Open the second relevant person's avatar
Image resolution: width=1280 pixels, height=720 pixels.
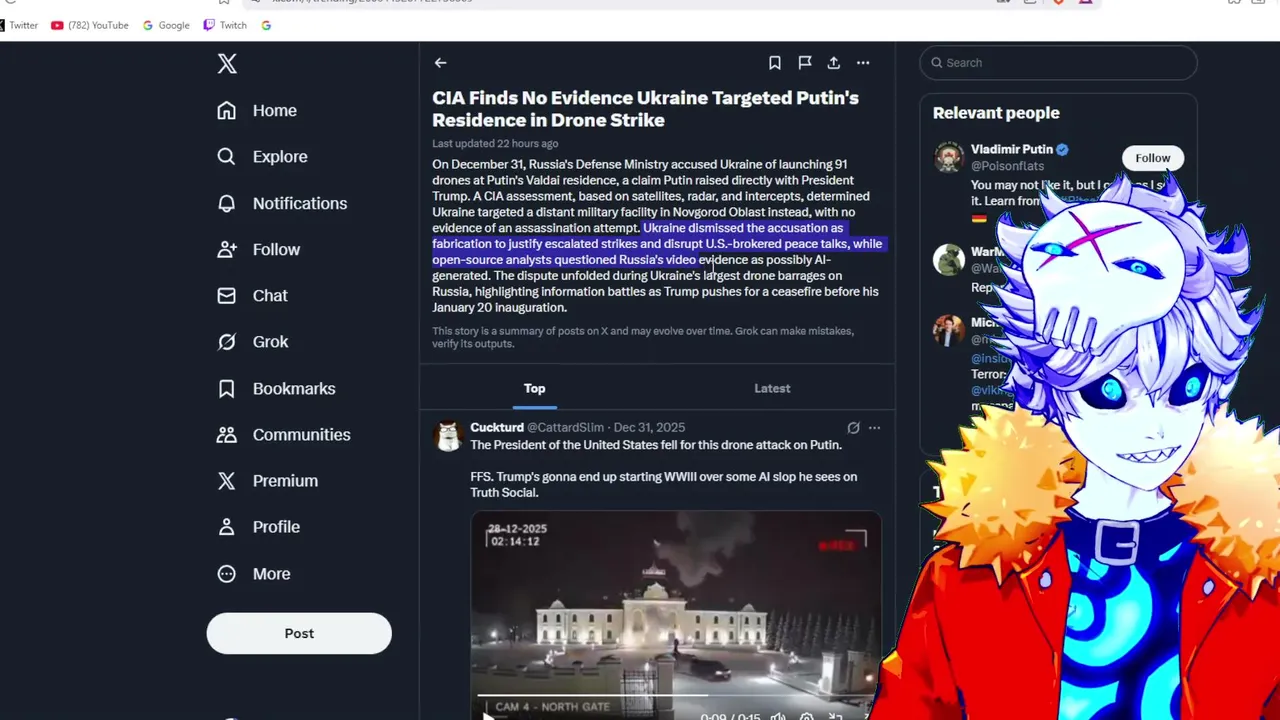[x=949, y=260]
